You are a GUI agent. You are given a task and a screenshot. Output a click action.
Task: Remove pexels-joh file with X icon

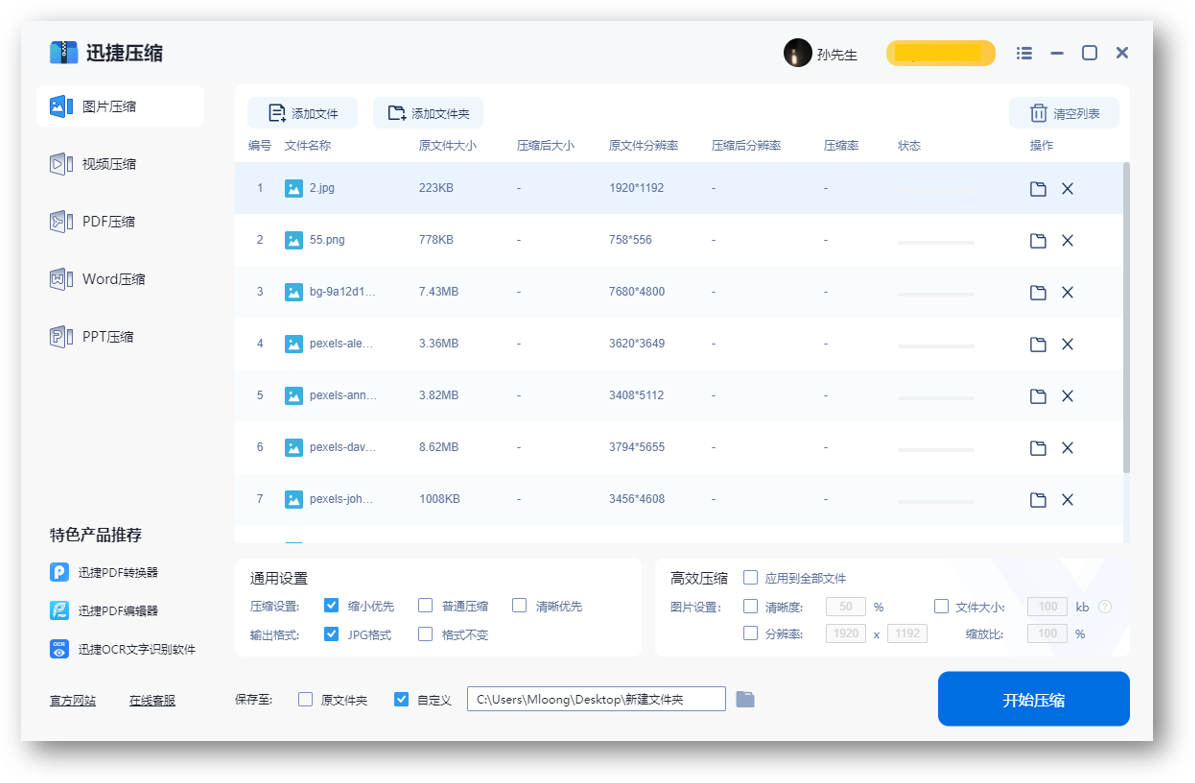tap(1068, 499)
